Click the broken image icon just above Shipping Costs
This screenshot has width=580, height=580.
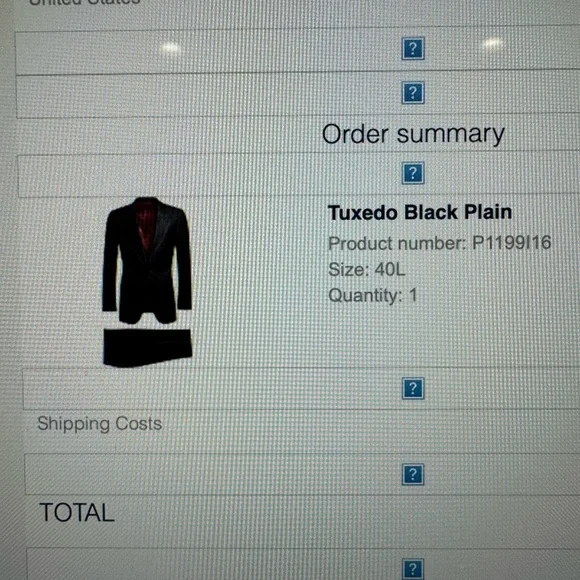click(x=413, y=388)
